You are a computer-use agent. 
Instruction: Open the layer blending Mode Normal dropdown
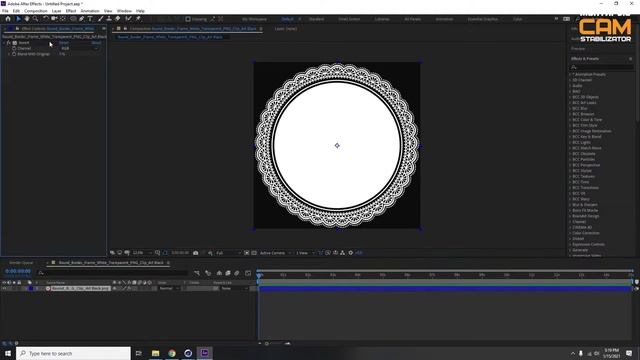pos(169,289)
